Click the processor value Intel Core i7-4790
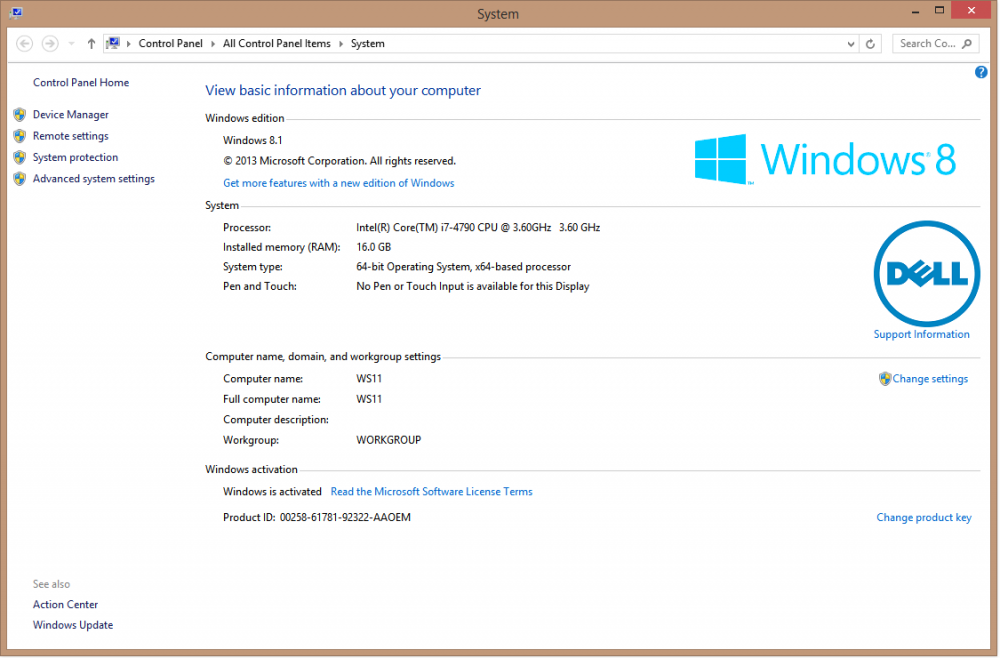 478,228
